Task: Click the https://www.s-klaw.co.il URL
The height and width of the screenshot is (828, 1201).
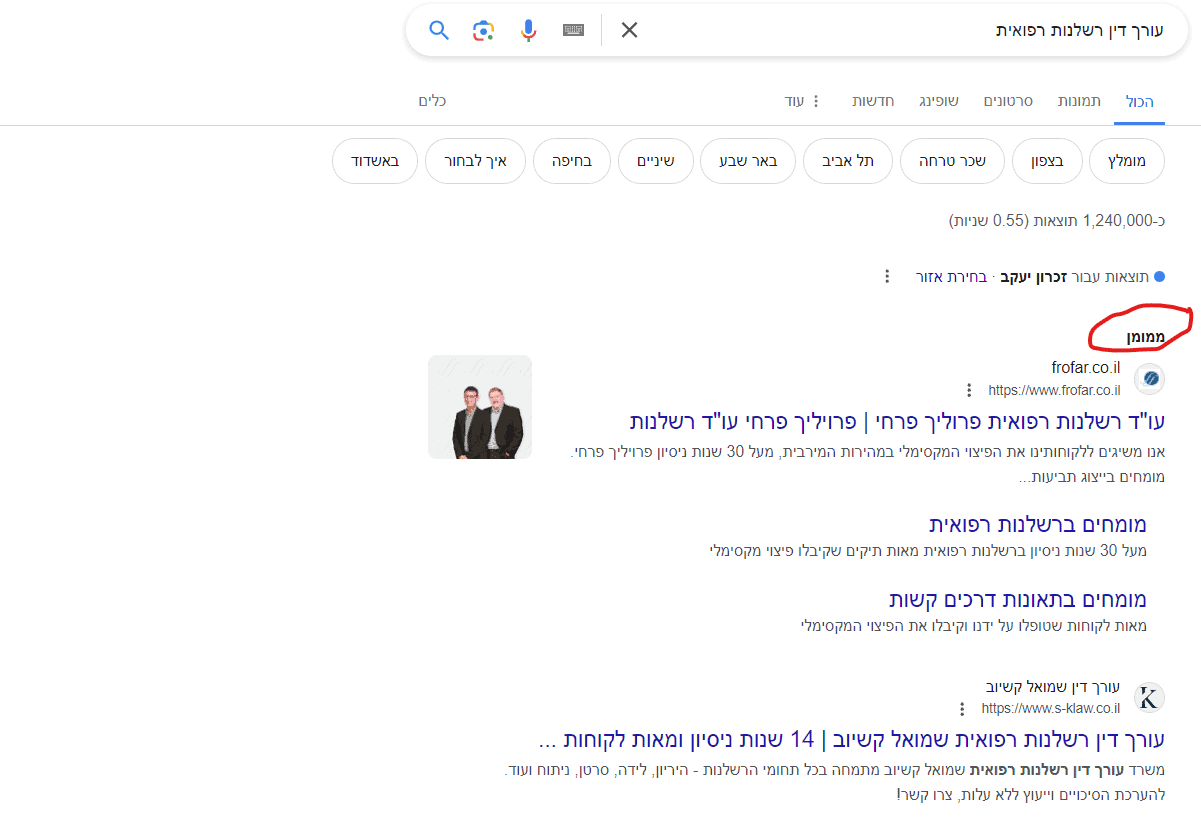Action: [x=1051, y=709]
